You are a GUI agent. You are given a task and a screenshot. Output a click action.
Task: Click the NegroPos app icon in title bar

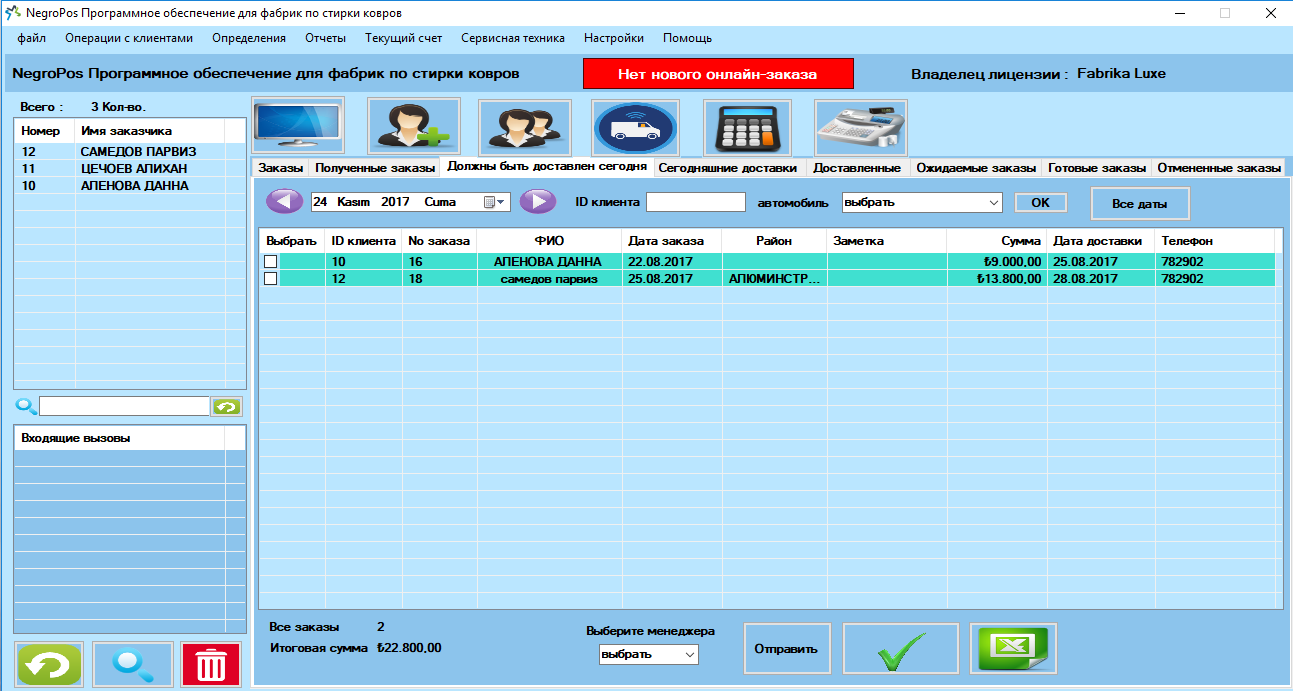14,13
